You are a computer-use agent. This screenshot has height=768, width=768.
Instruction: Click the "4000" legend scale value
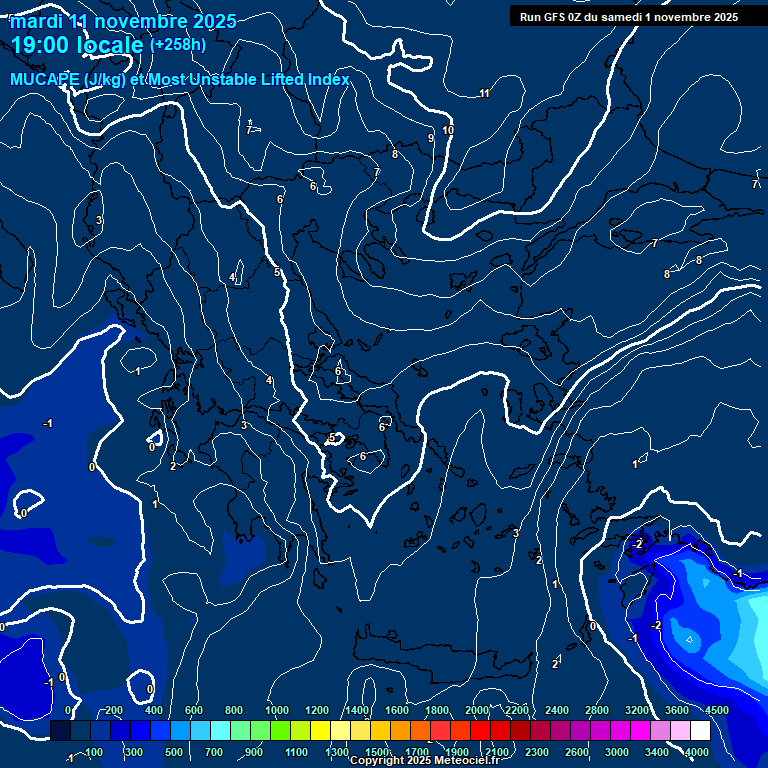pyautogui.click(x=696, y=752)
